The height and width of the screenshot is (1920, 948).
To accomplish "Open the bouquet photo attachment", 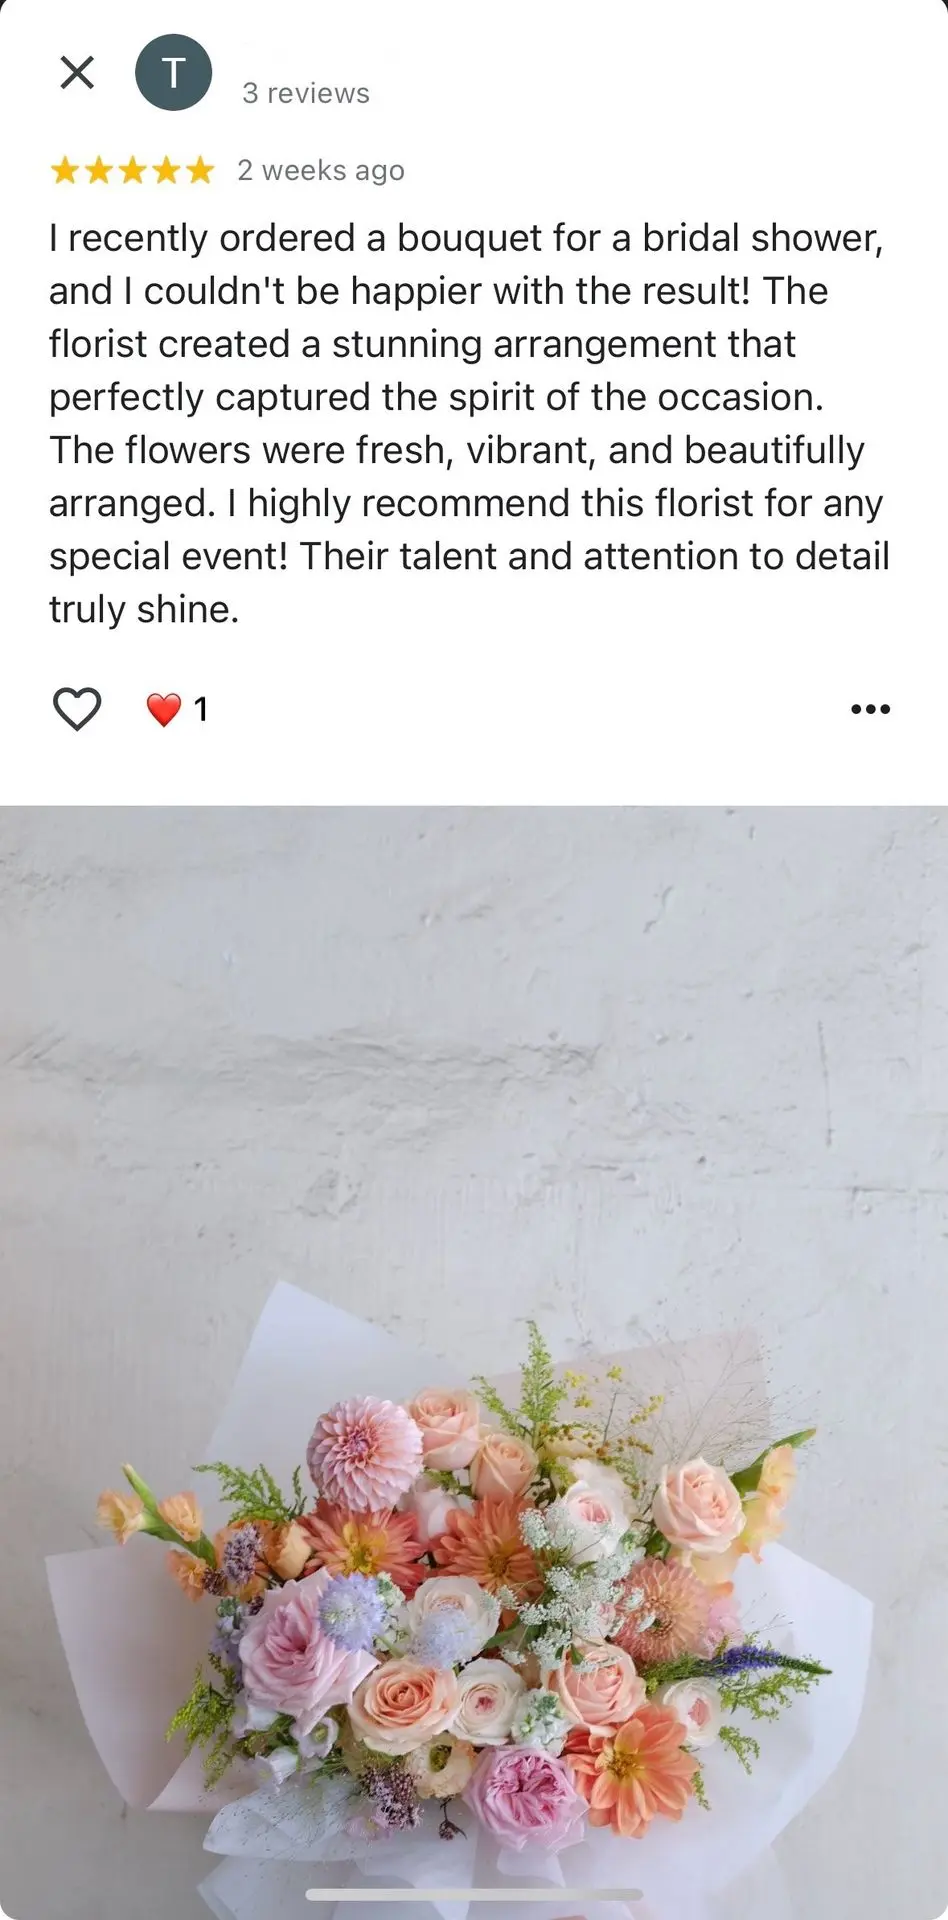I will tap(474, 1362).
